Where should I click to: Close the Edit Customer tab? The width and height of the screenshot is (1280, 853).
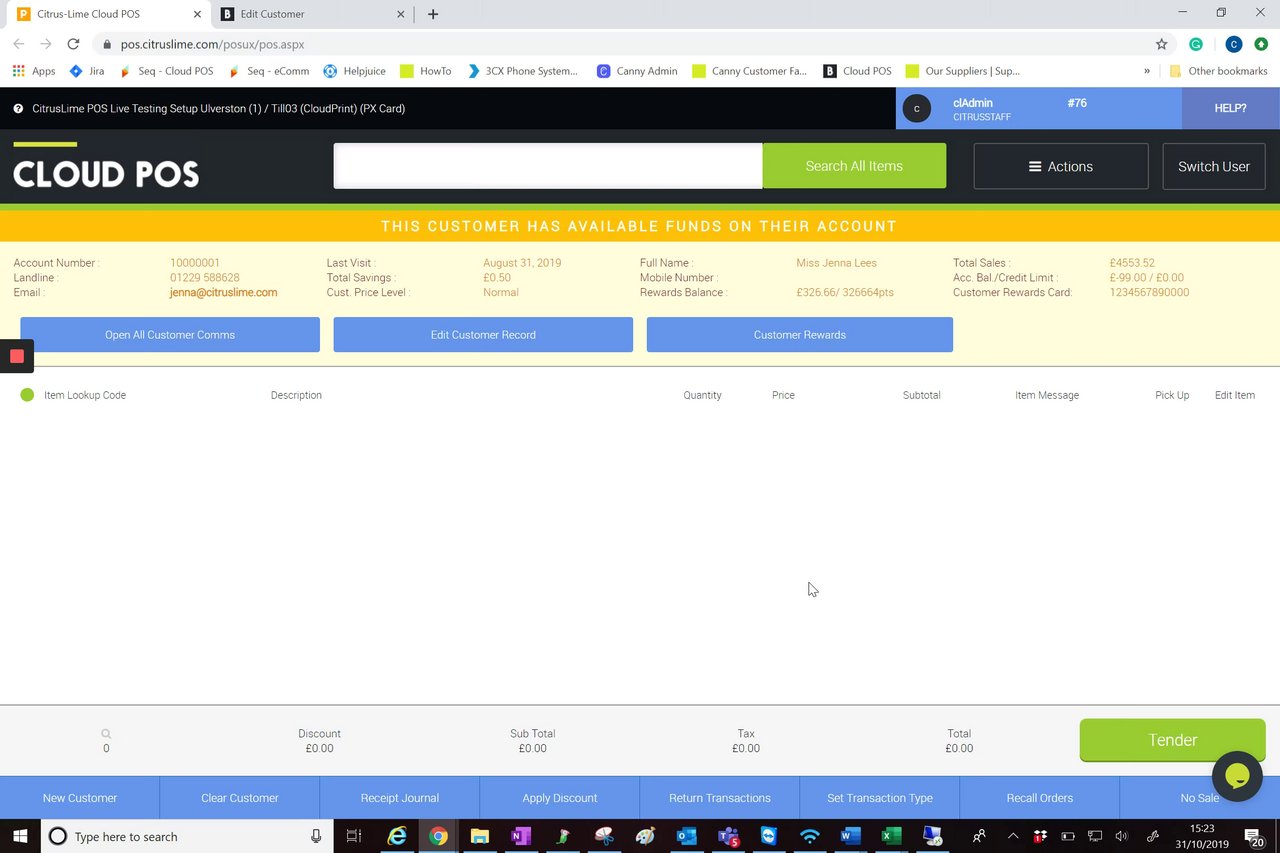click(x=401, y=14)
